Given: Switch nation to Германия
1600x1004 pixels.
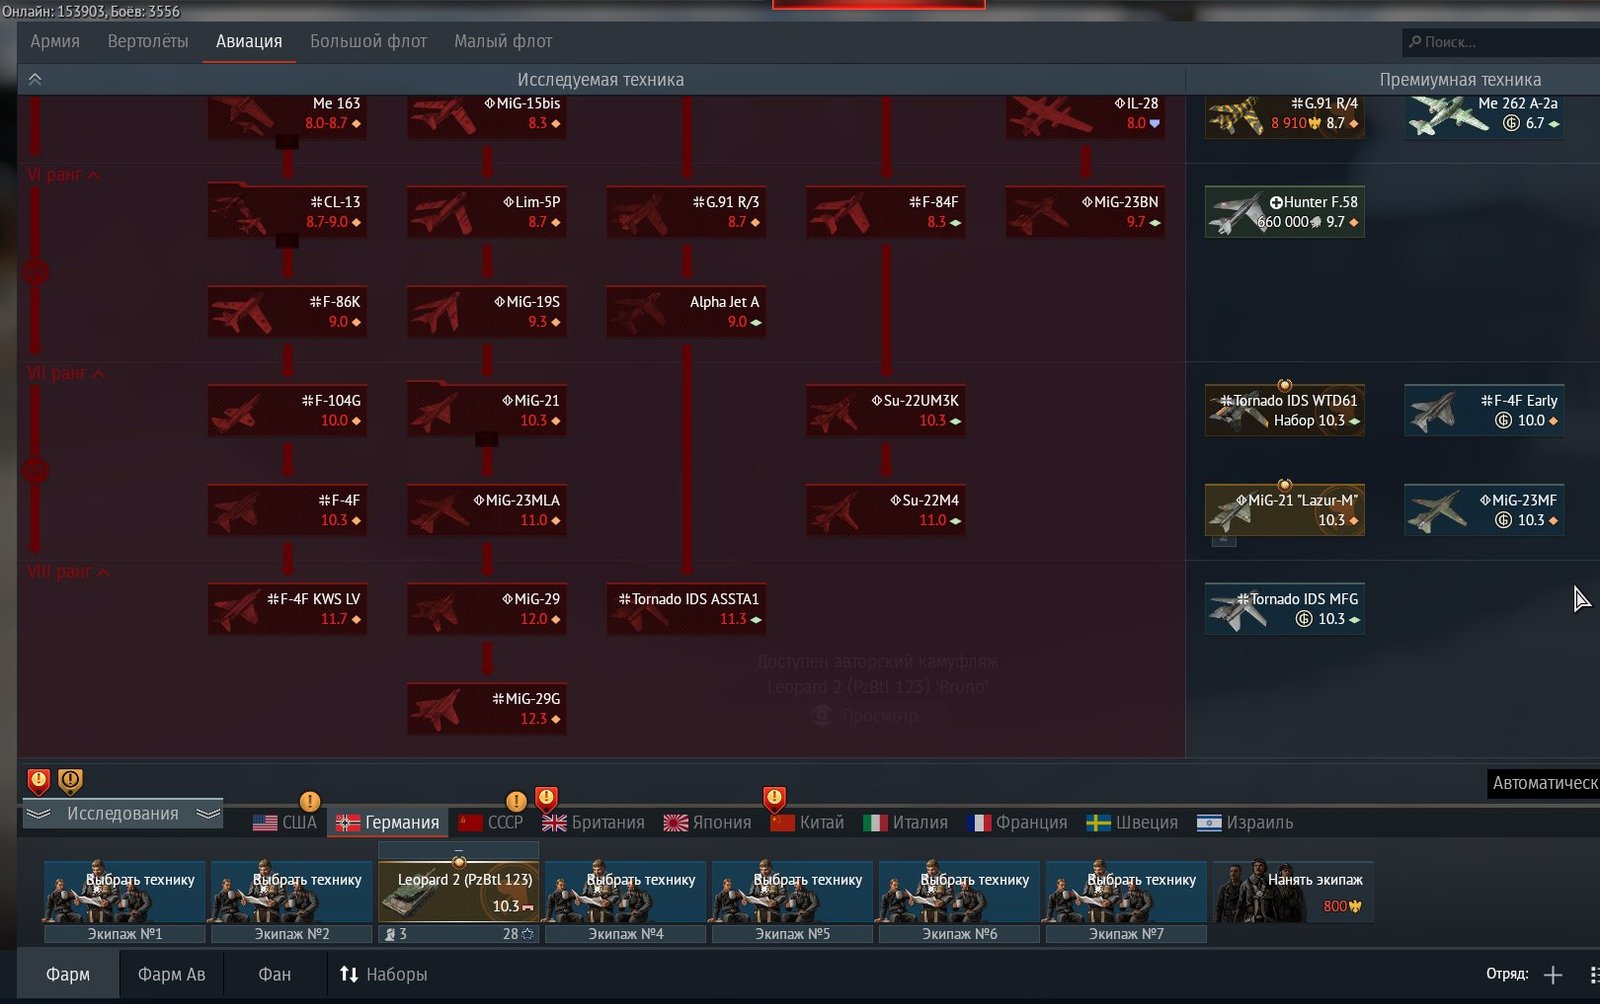Looking at the screenshot, I should click(x=388, y=822).
